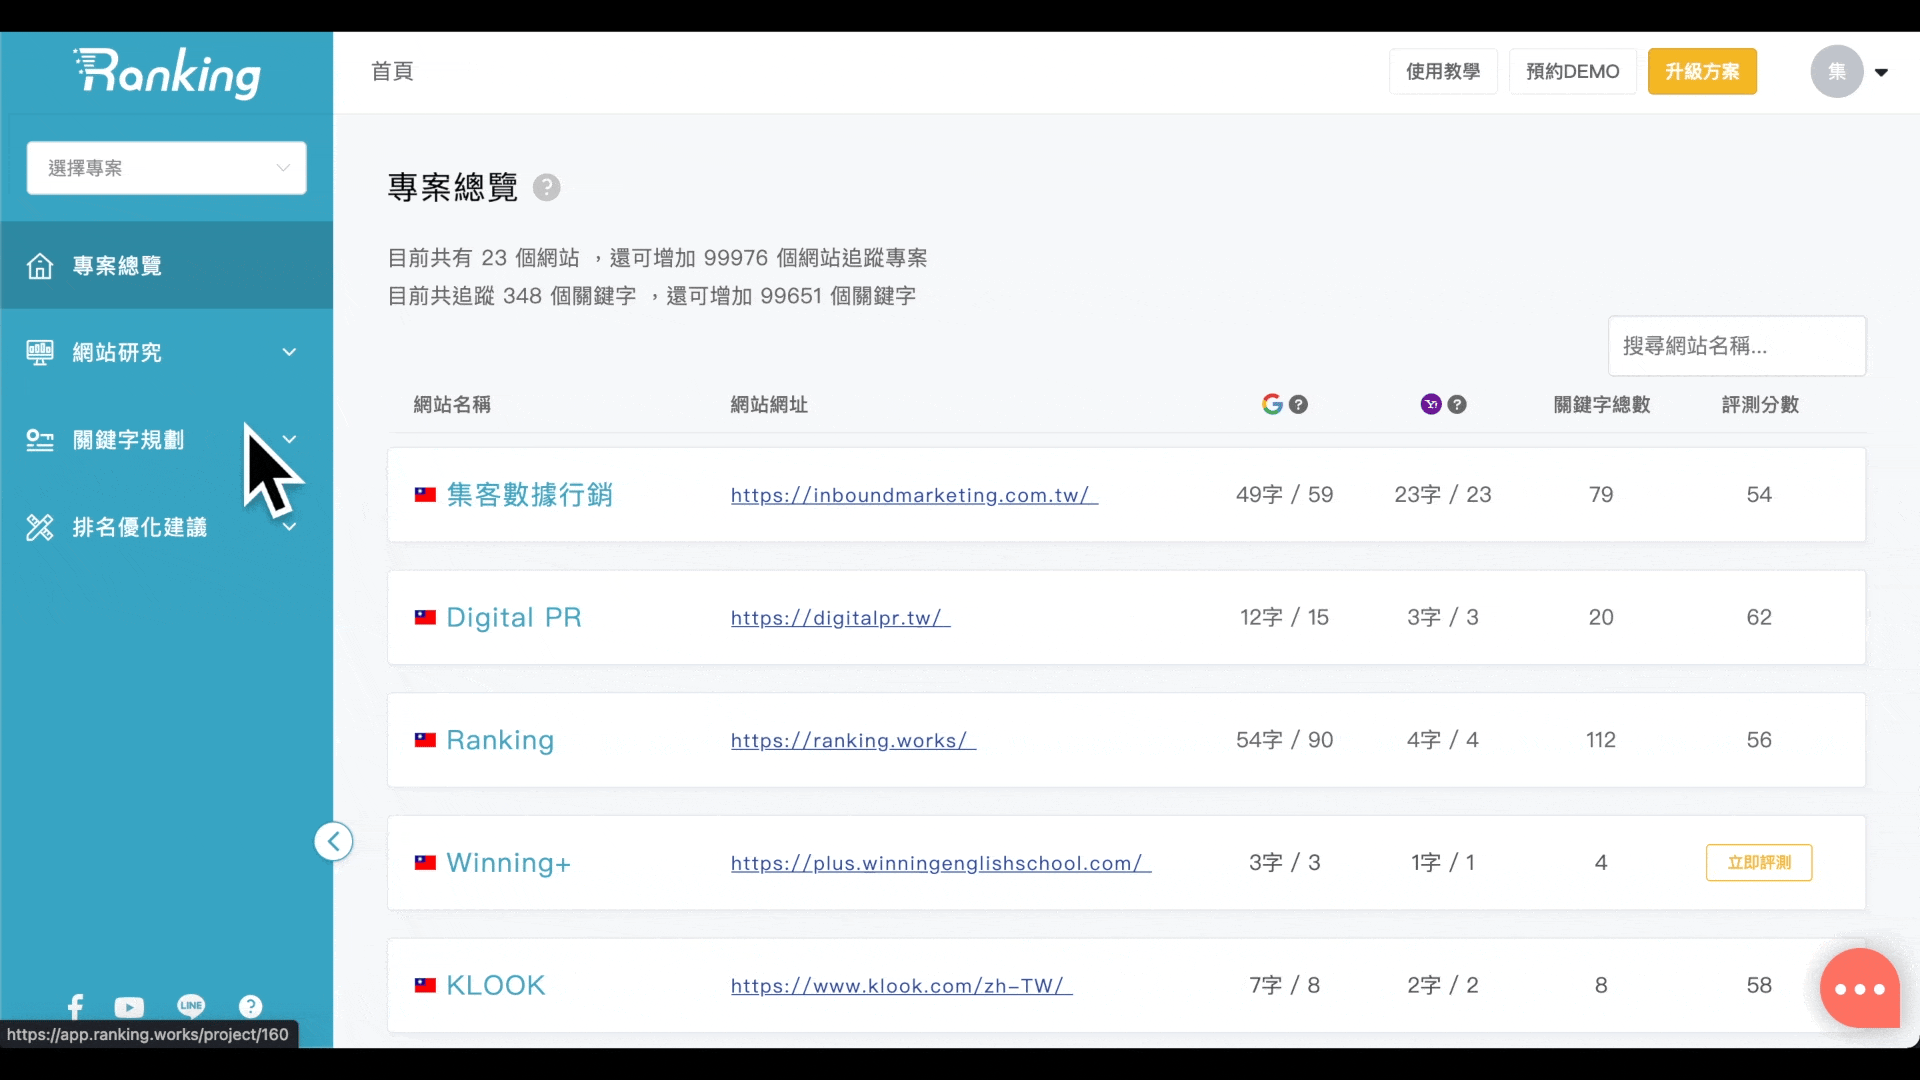
Task: Click the keyword-list icon beside 關鍵字規劃
Action: click(x=40, y=440)
